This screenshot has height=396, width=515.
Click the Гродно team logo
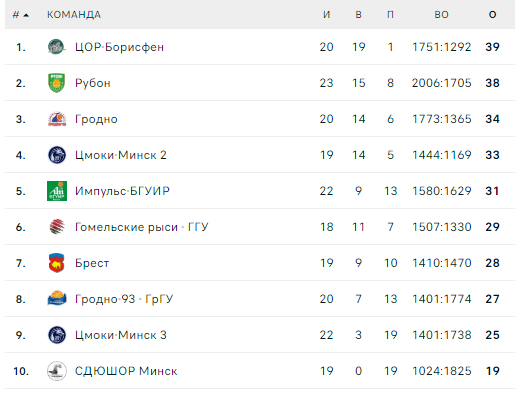point(57,119)
